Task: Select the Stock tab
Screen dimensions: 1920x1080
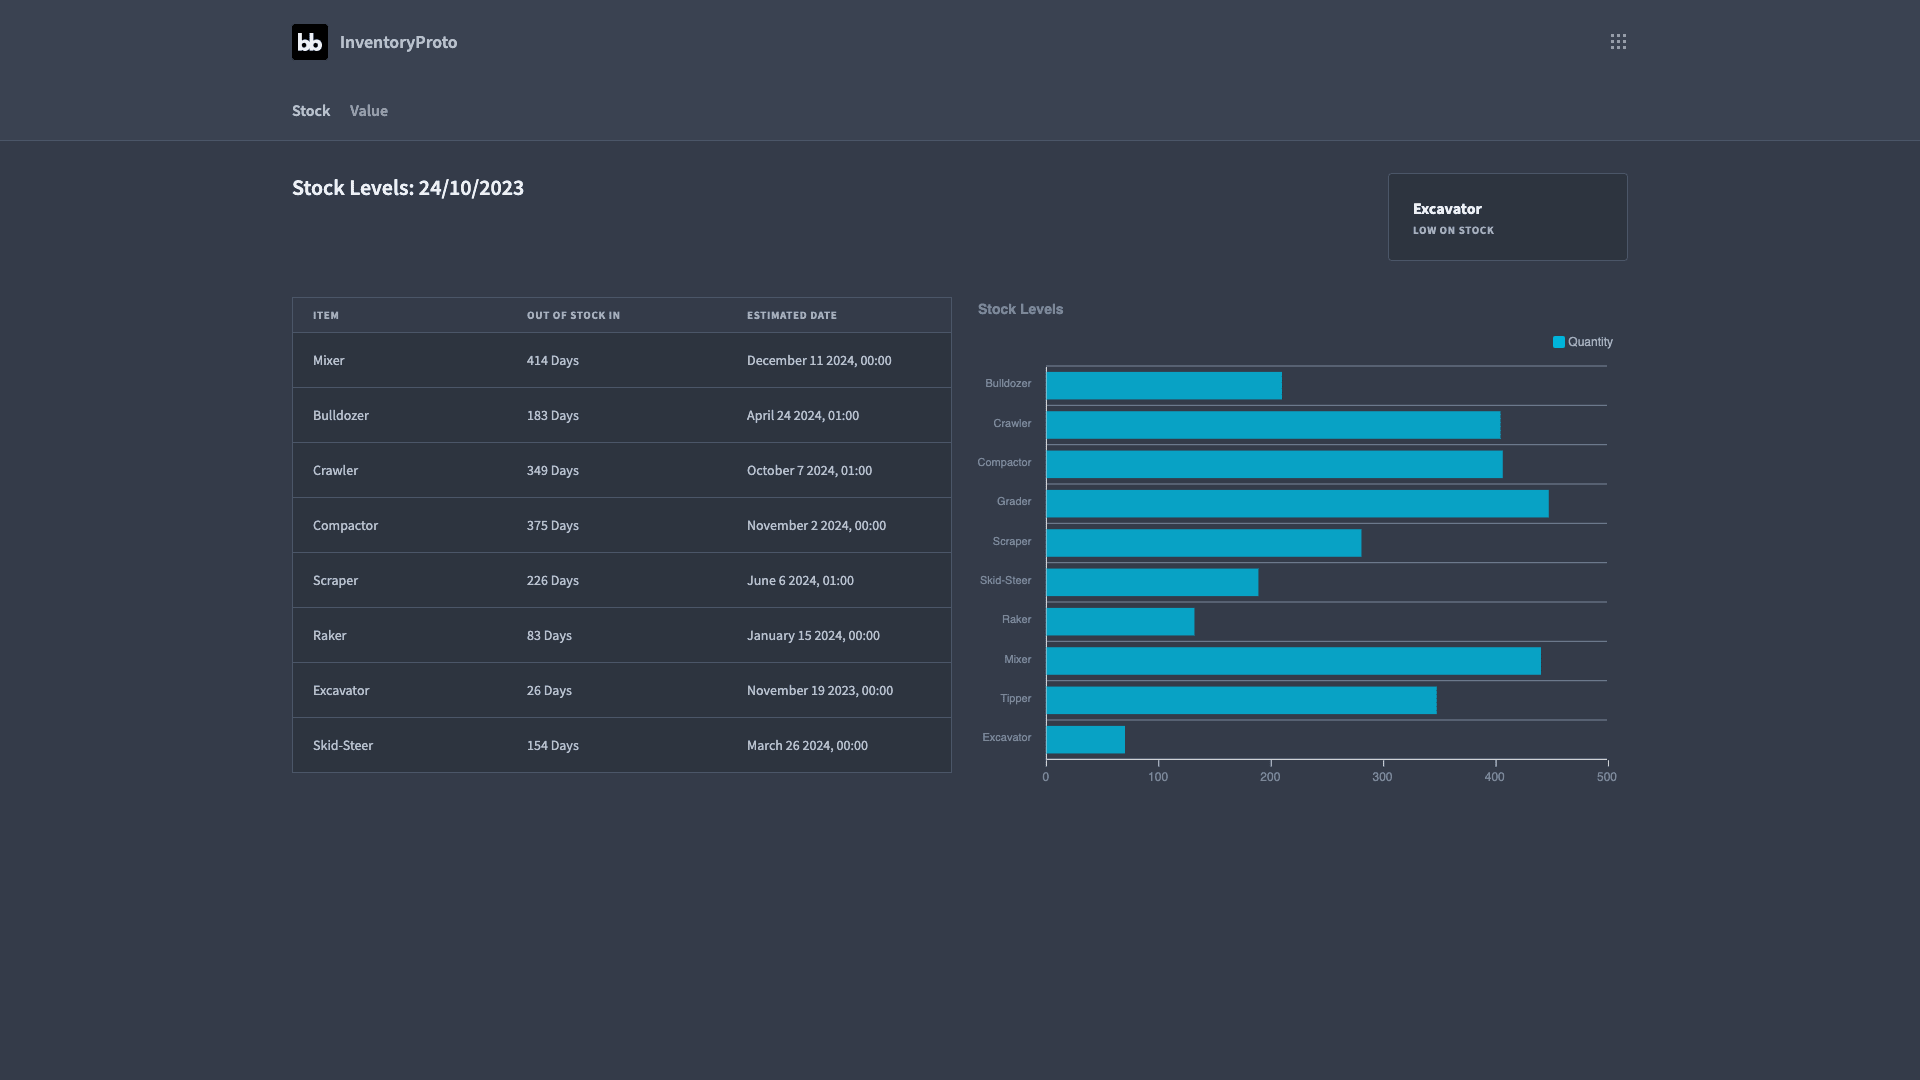Action: pyautogui.click(x=311, y=111)
